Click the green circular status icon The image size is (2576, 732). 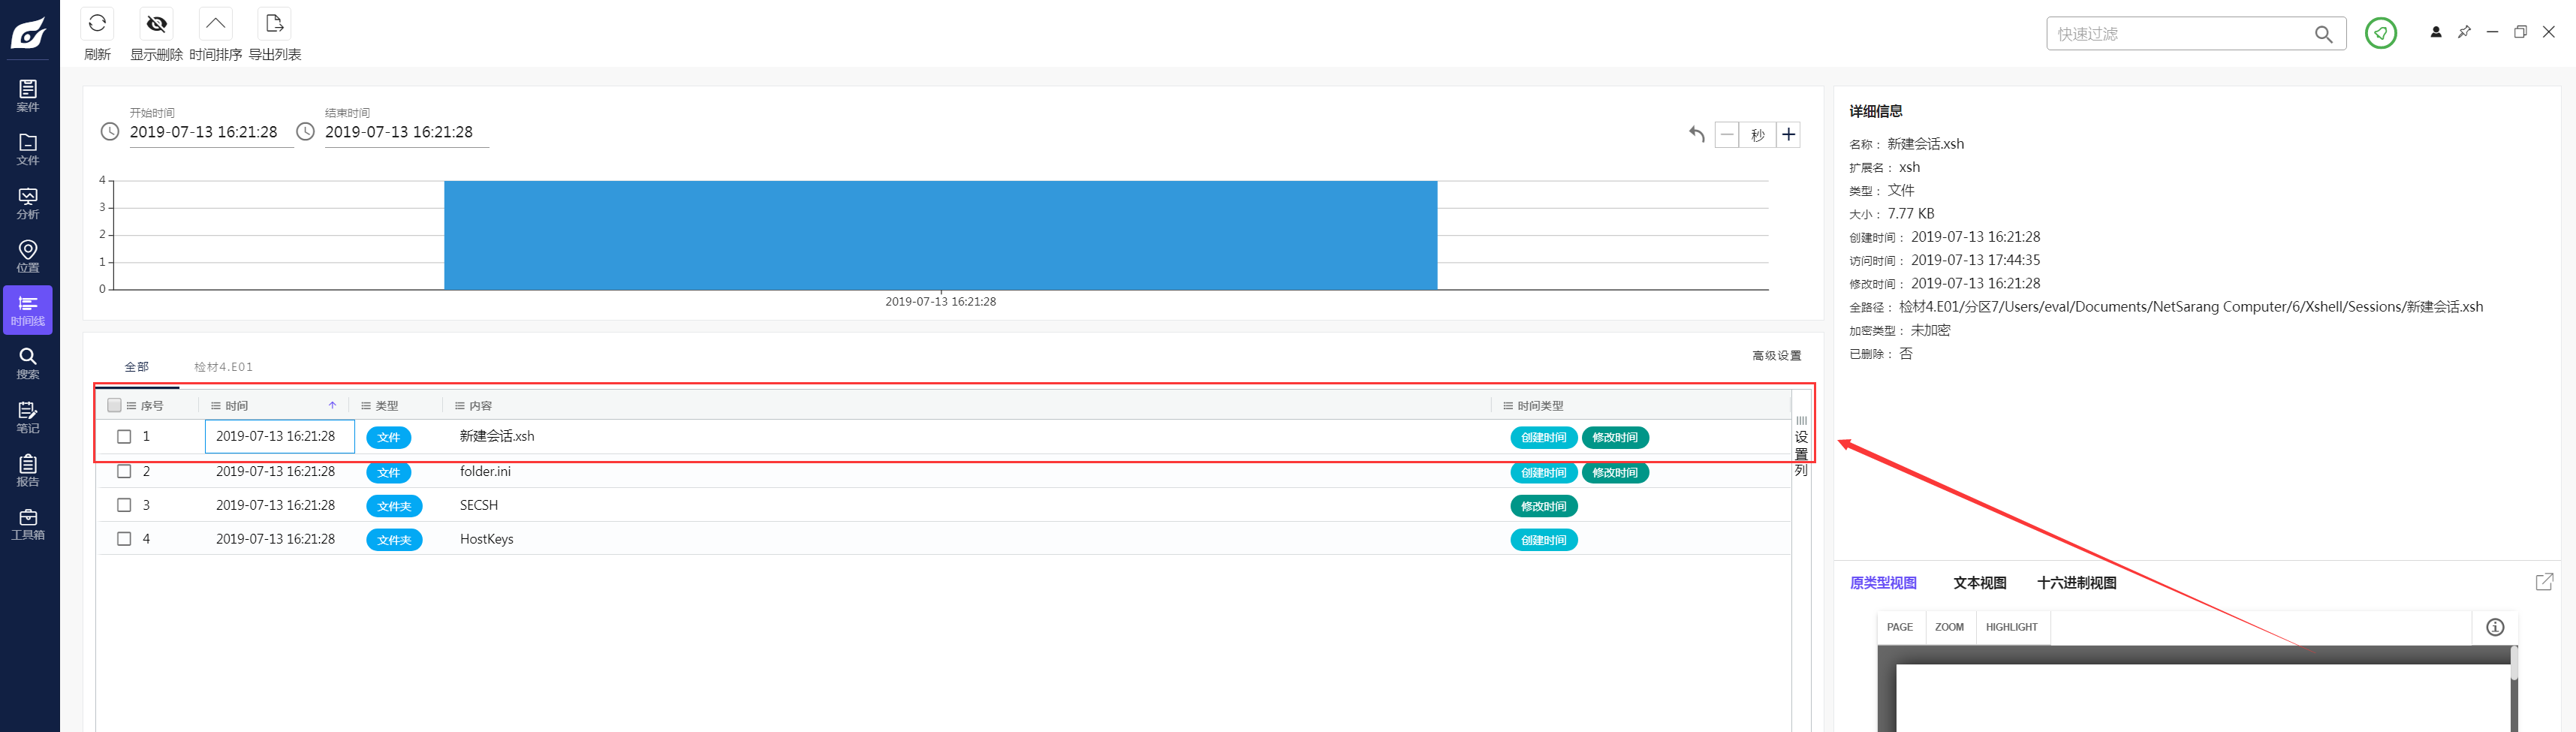tap(2380, 33)
